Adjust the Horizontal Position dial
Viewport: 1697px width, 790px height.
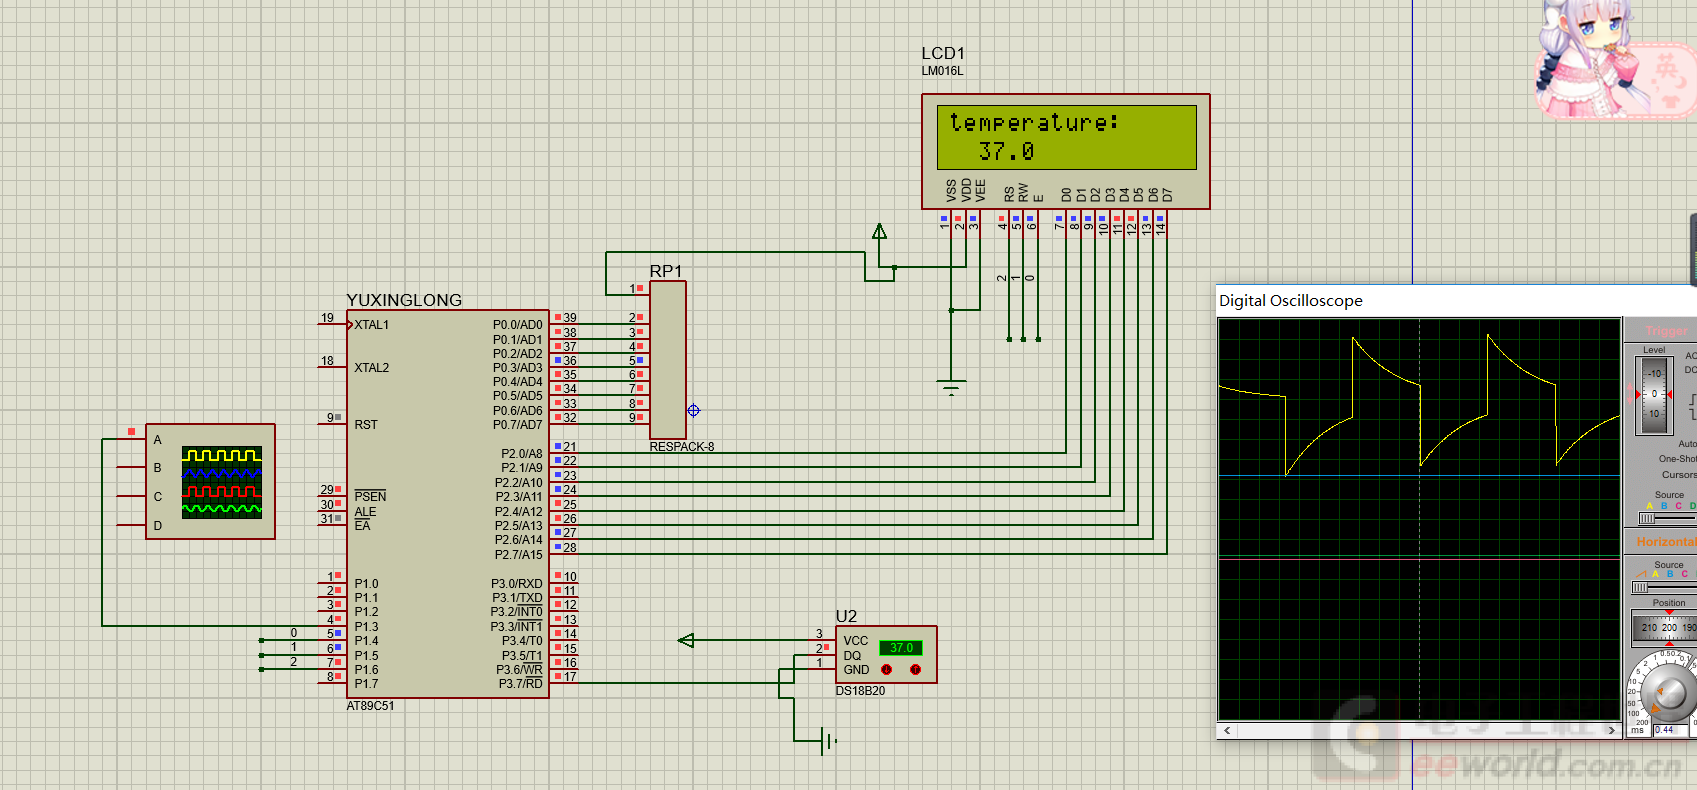point(1666,628)
